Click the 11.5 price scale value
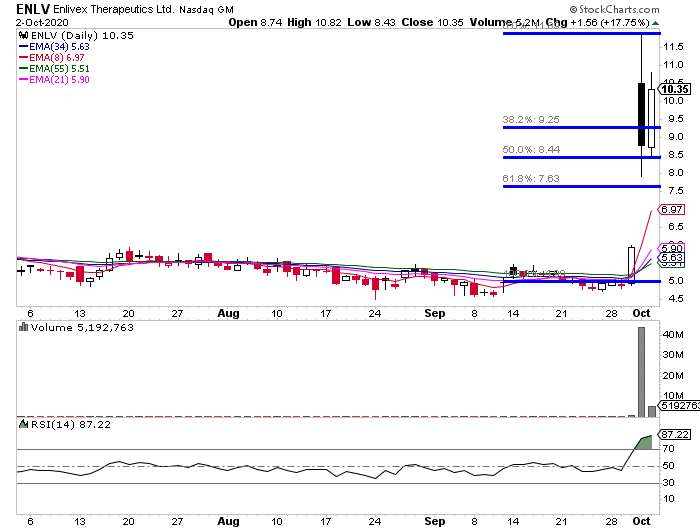The height and width of the screenshot is (530, 700). (x=673, y=46)
